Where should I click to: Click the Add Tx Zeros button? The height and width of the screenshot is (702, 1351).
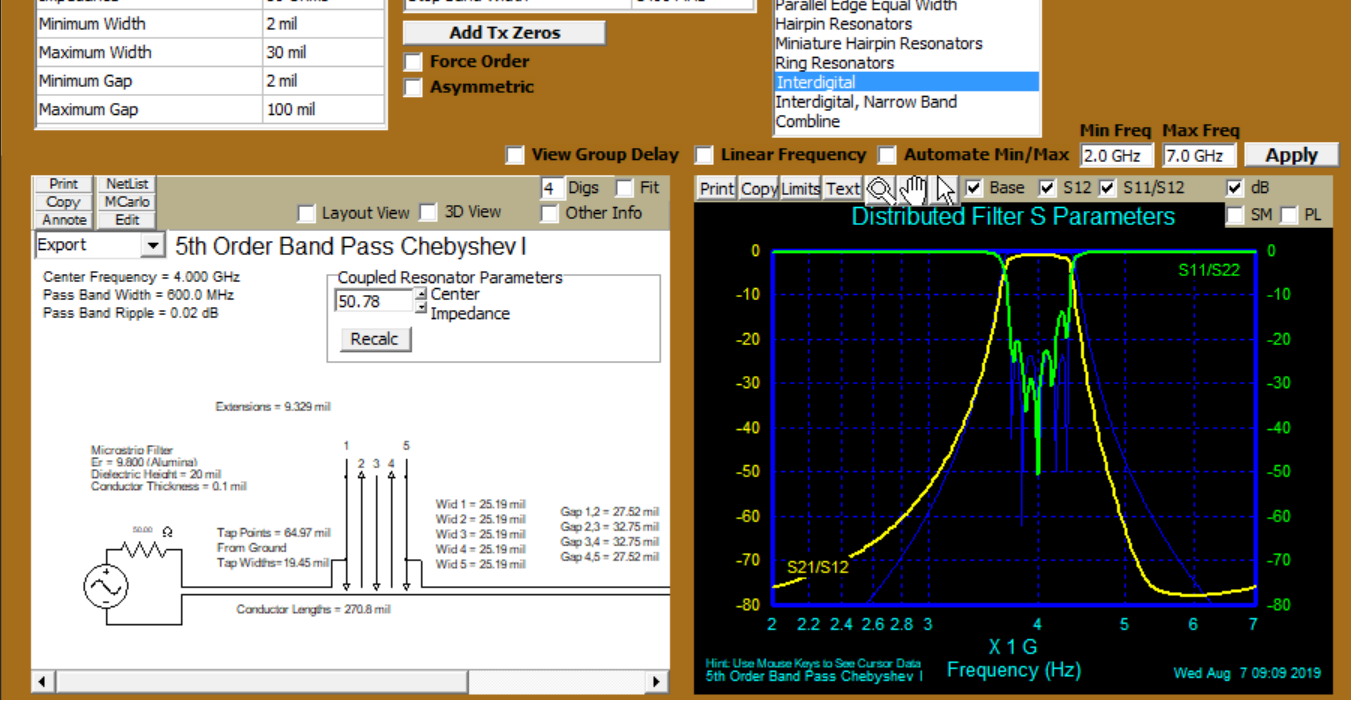pos(504,33)
